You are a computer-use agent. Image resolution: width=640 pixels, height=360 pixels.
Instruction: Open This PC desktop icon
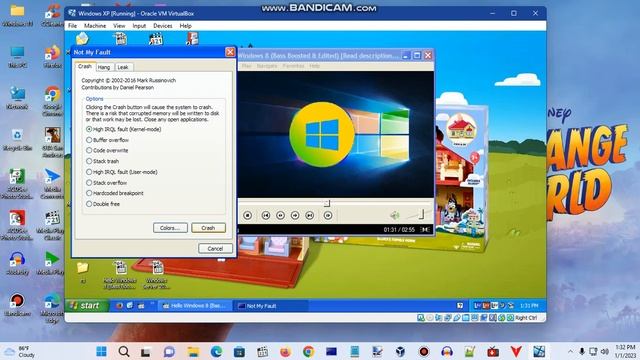pyautogui.click(x=17, y=57)
